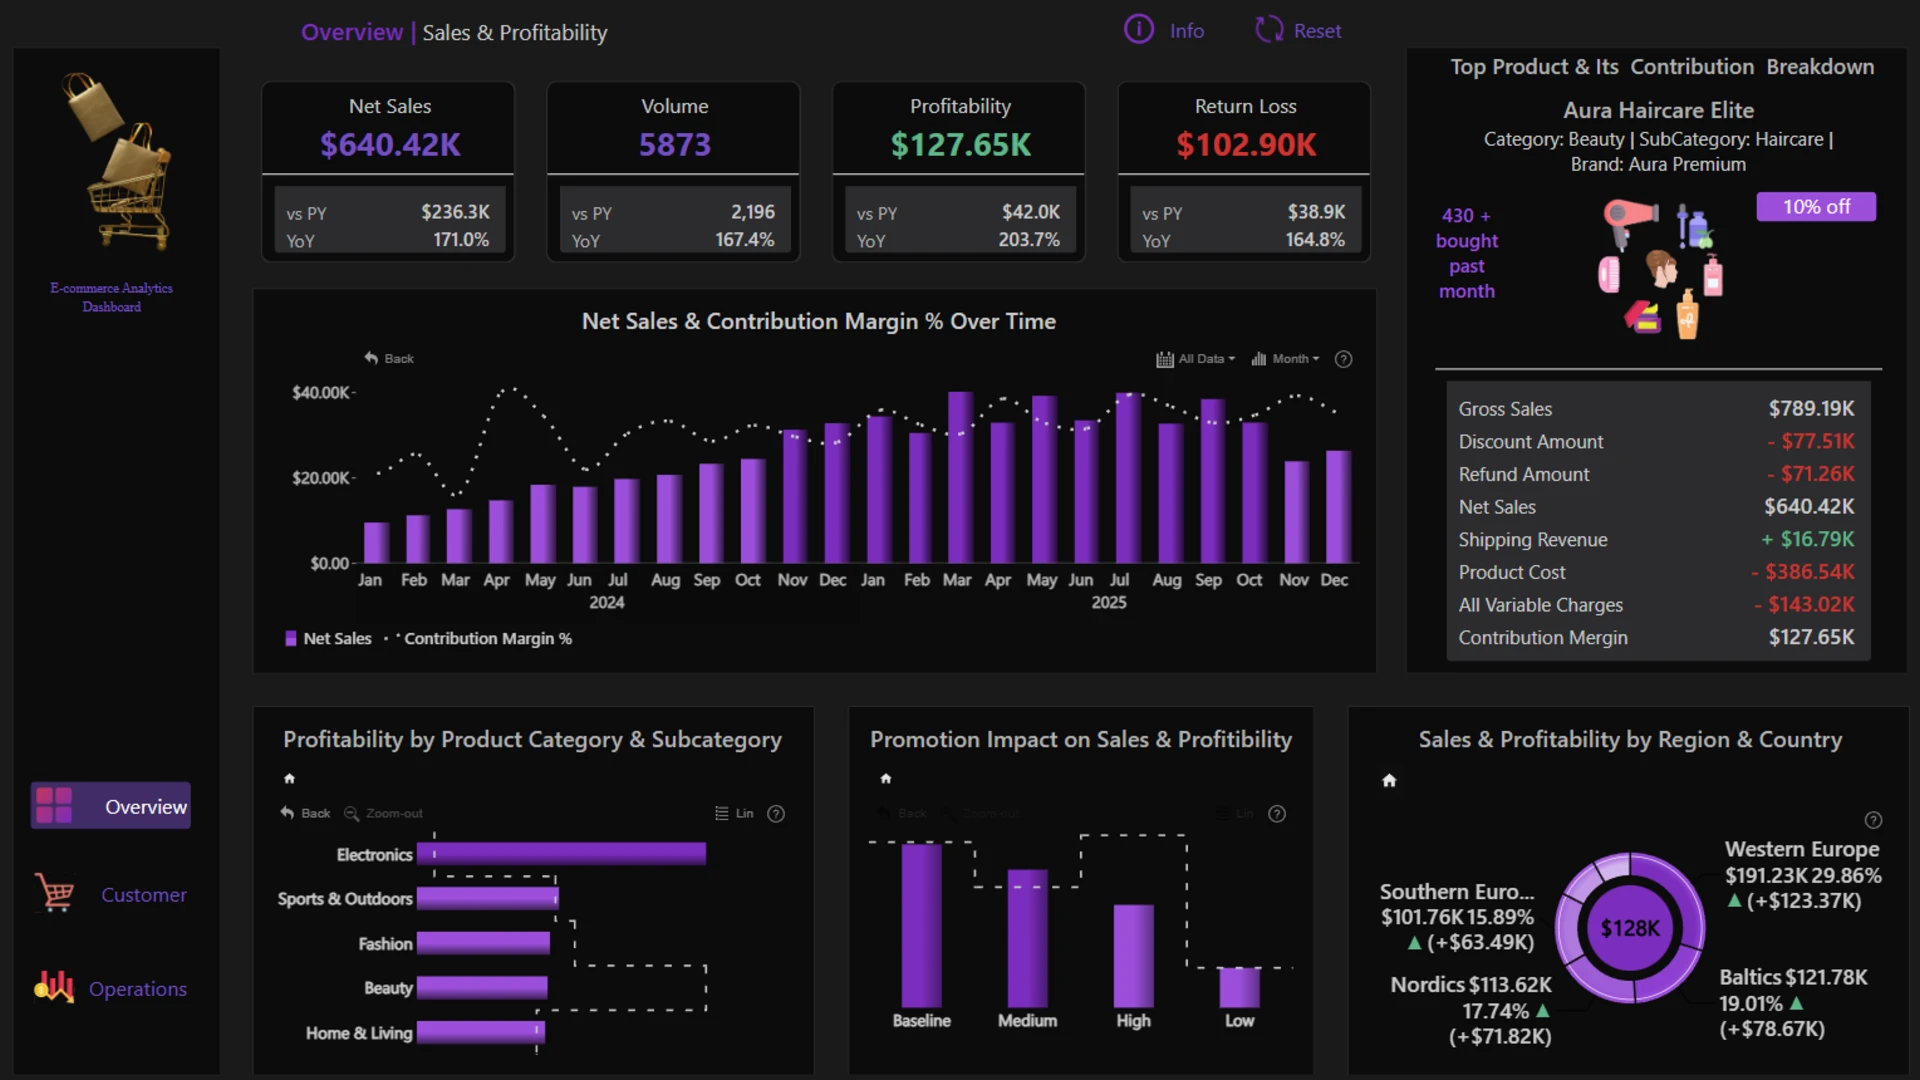Screen dimensions: 1920x1080
Task: Click the Baseline promotion bar
Action: click(x=921, y=925)
